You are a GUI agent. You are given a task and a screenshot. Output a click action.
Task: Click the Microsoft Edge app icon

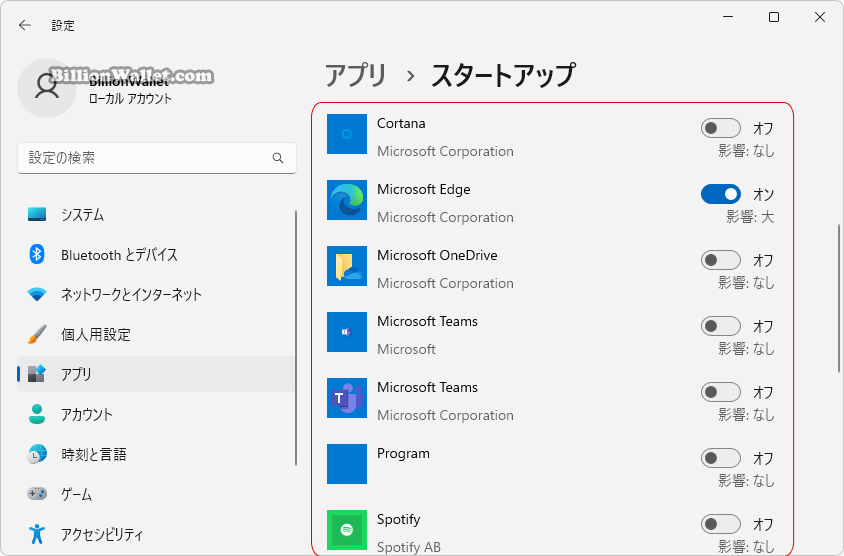(x=347, y=200)
